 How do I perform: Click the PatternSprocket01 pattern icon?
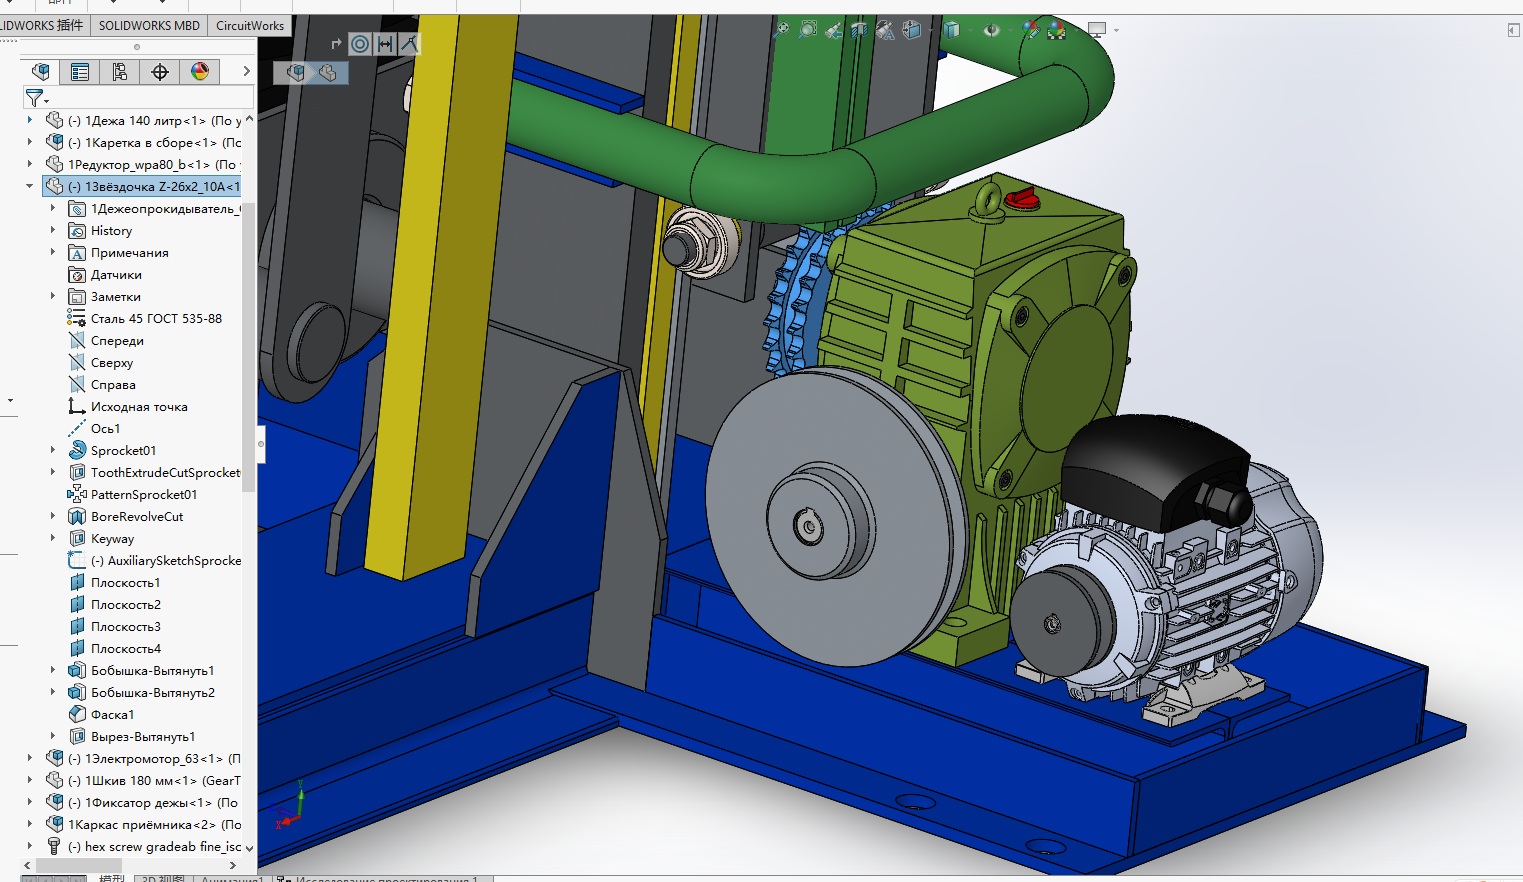[x=77, y=494]
